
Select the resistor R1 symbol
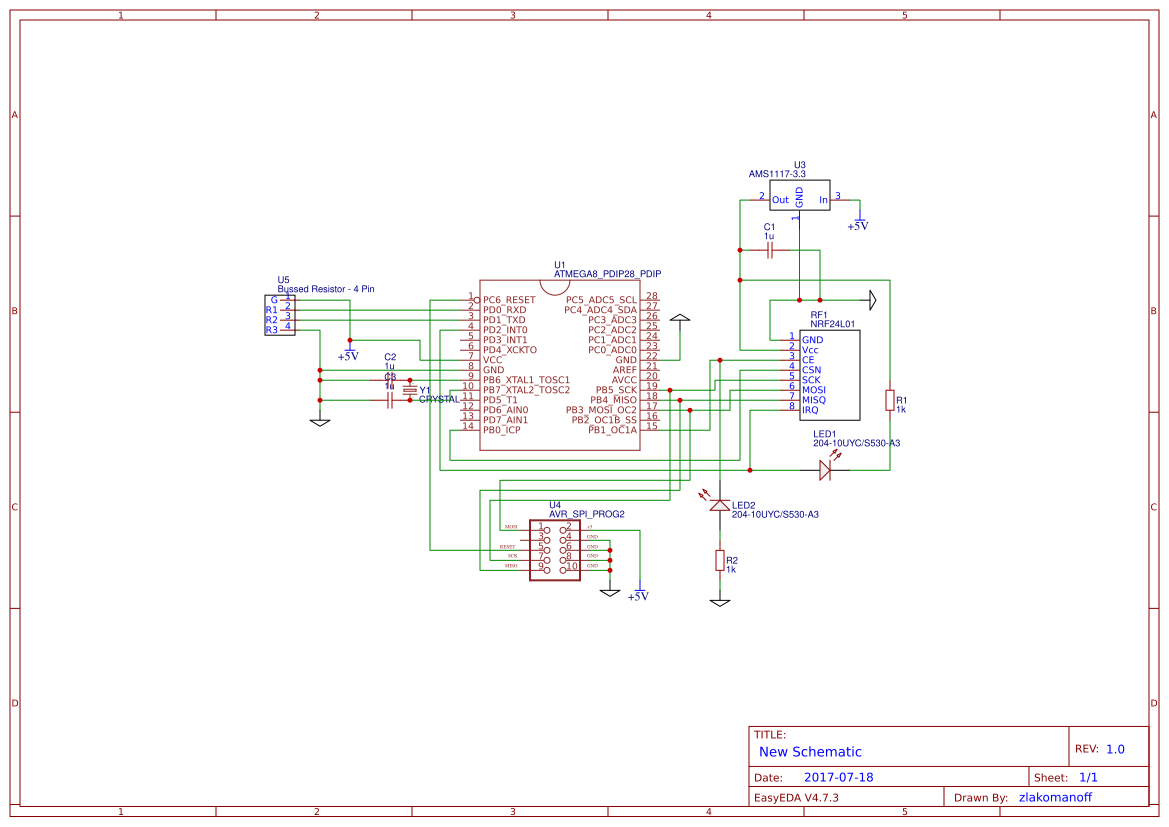(x=889, y=400)
